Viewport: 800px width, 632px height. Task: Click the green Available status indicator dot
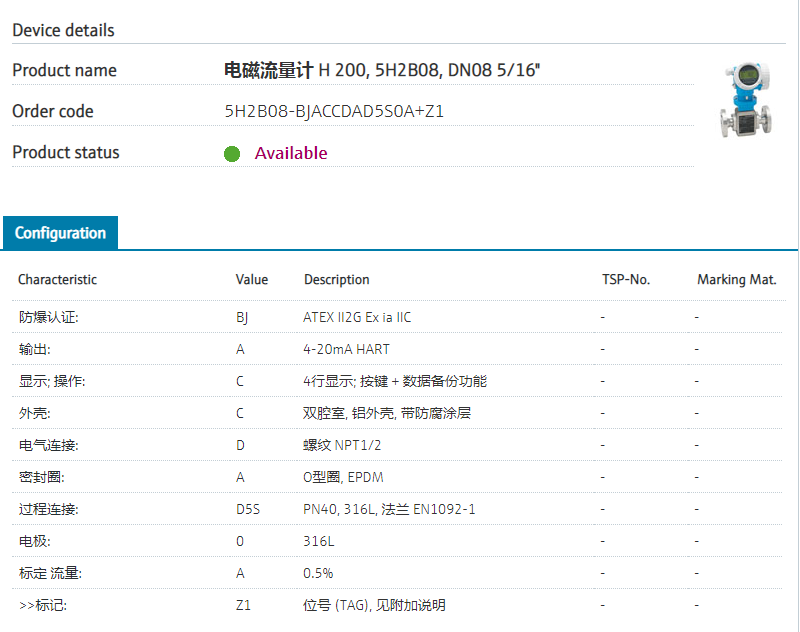232,154
